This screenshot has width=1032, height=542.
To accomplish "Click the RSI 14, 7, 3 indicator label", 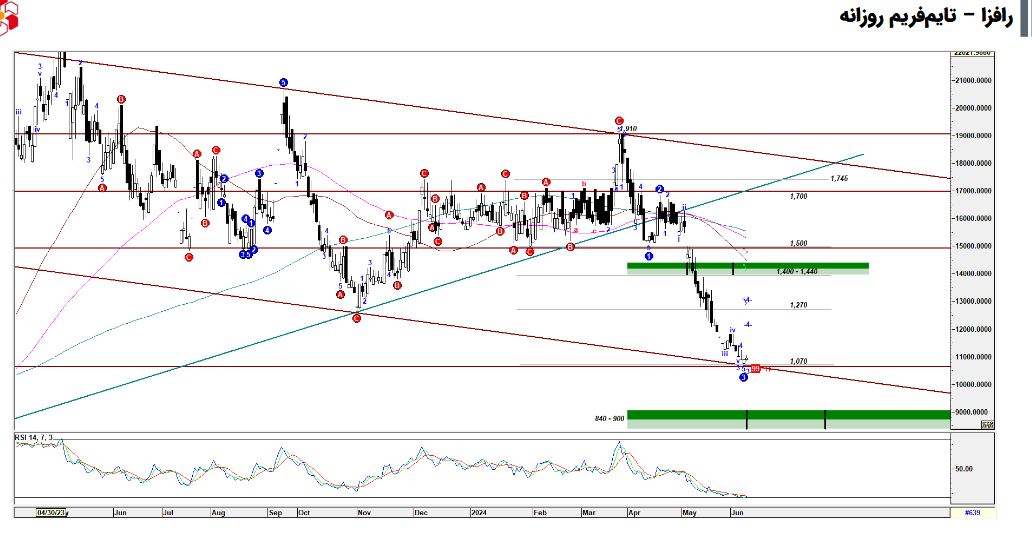I will click(x=37, y=438).
